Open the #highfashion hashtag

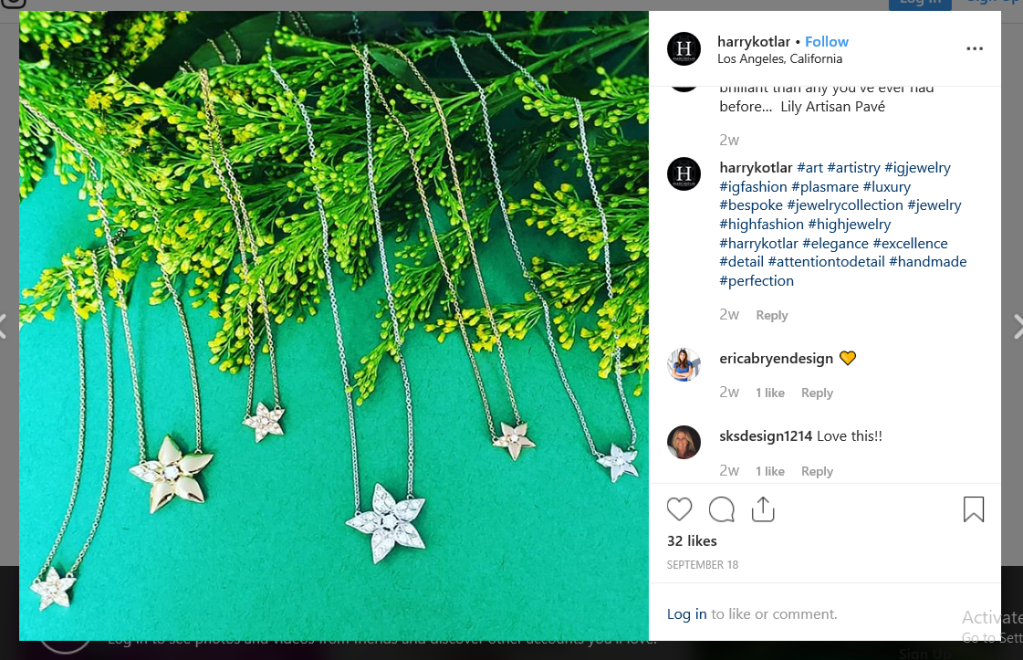(761, 224)
